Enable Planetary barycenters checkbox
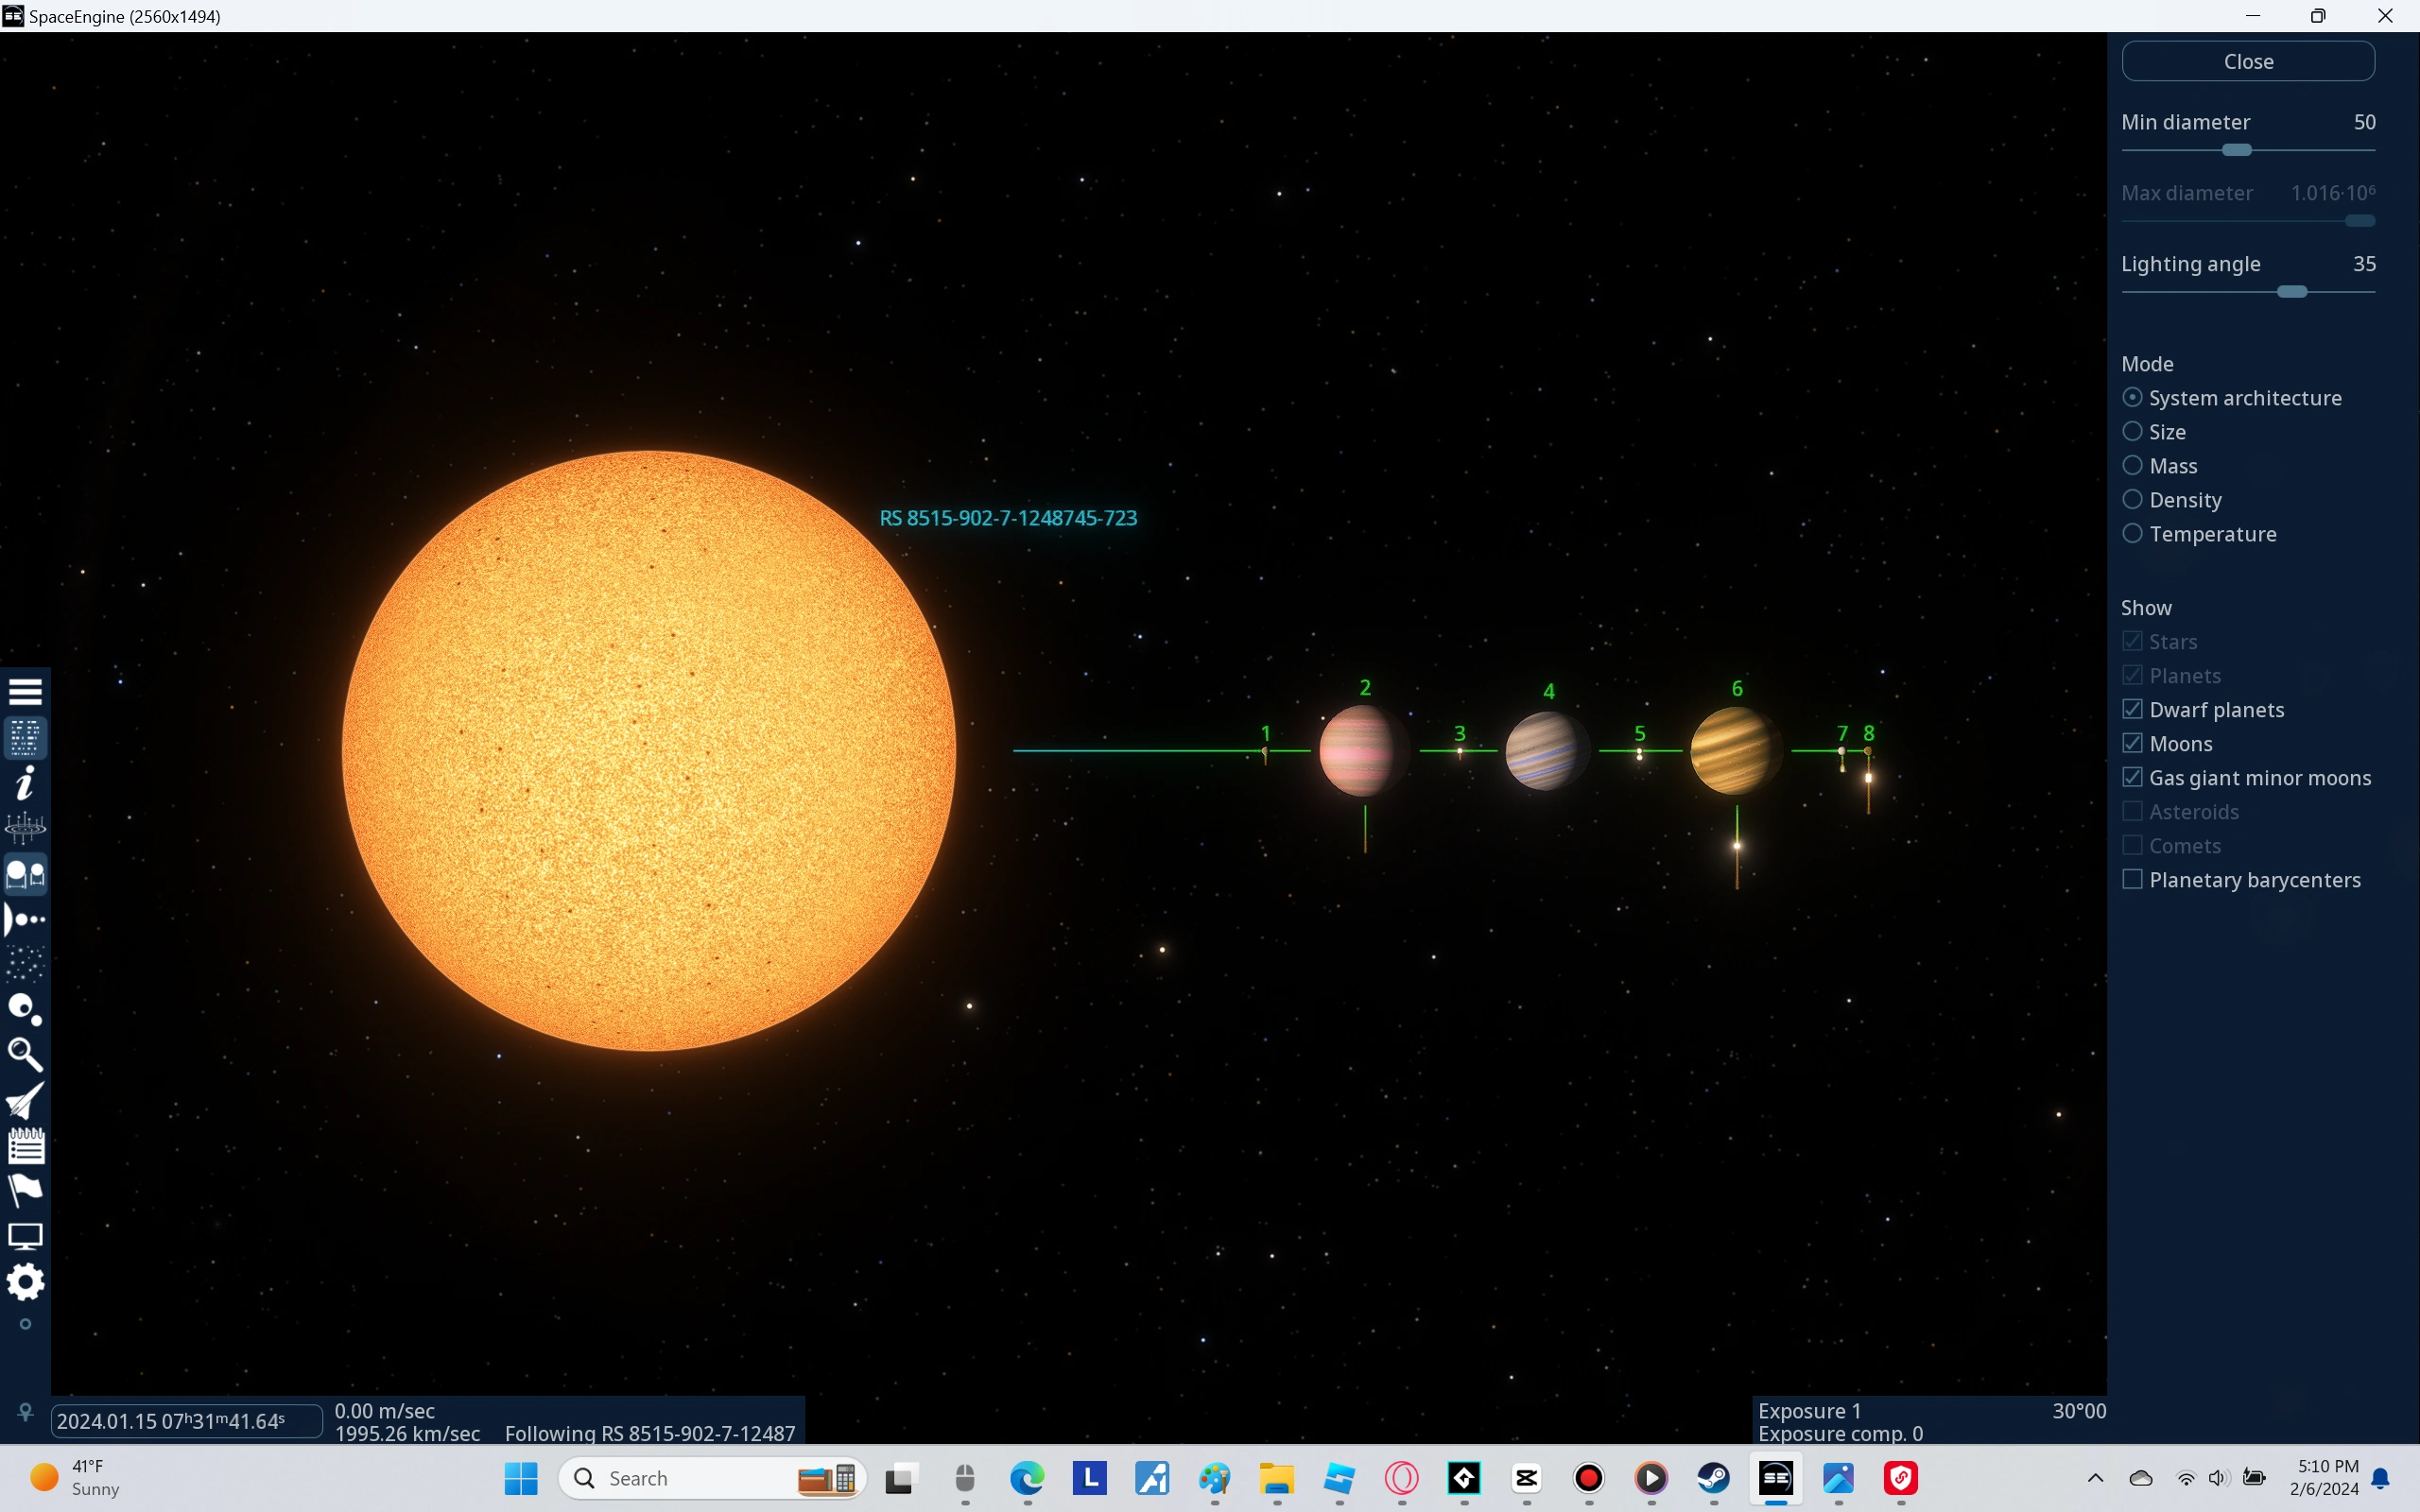The image size is (2420, 1512). (x=2132, y=879)
